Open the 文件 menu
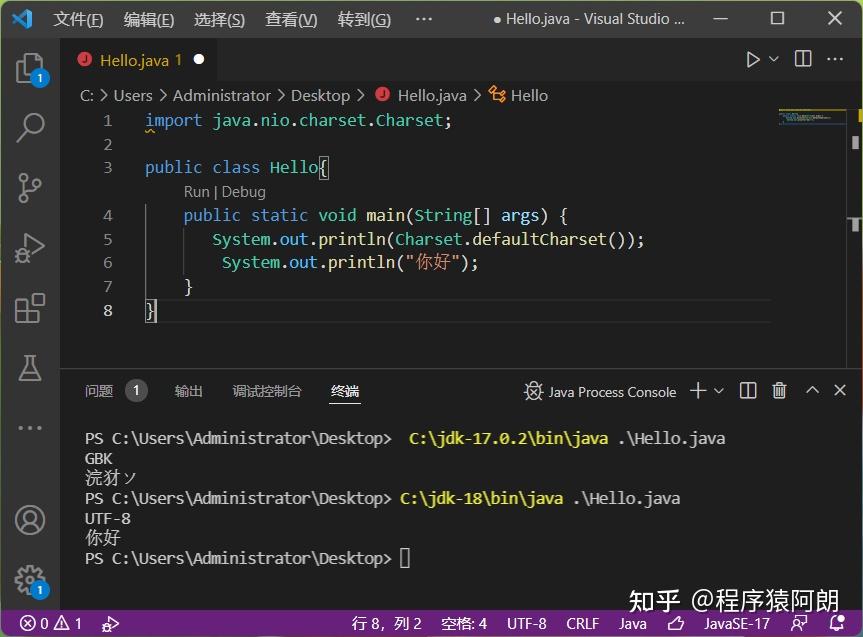The image size is (863, 637). pyautogui.click(x=78, y=18)
